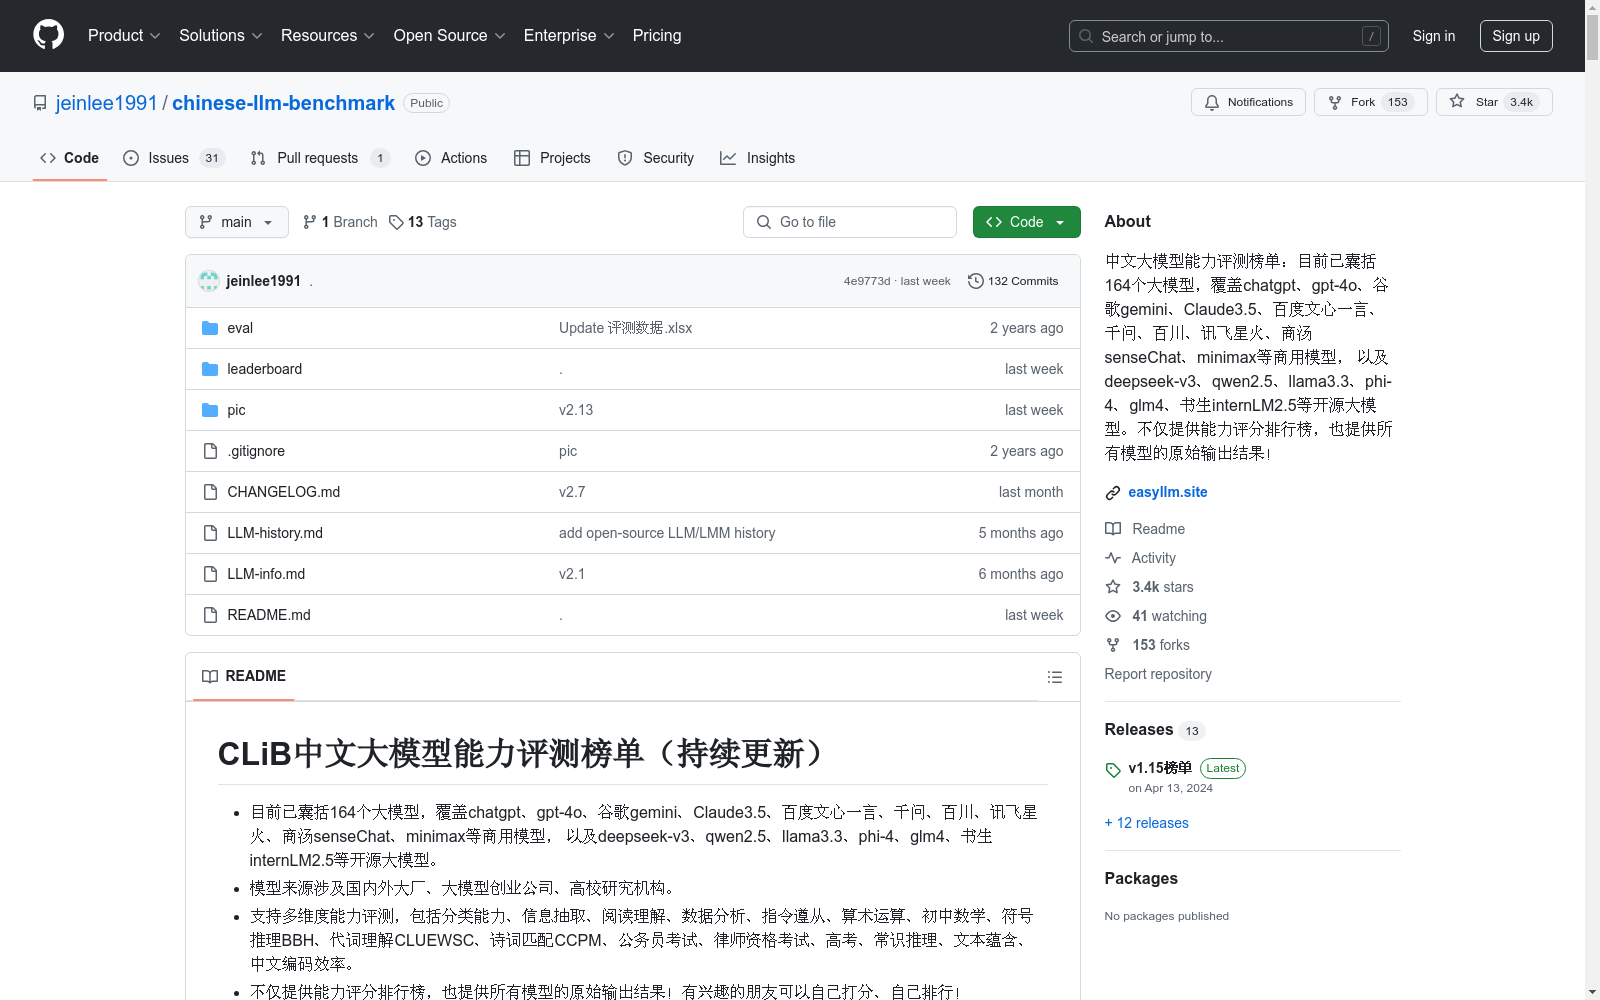Open the GitHub homepage logo

(x=48, y=35)
